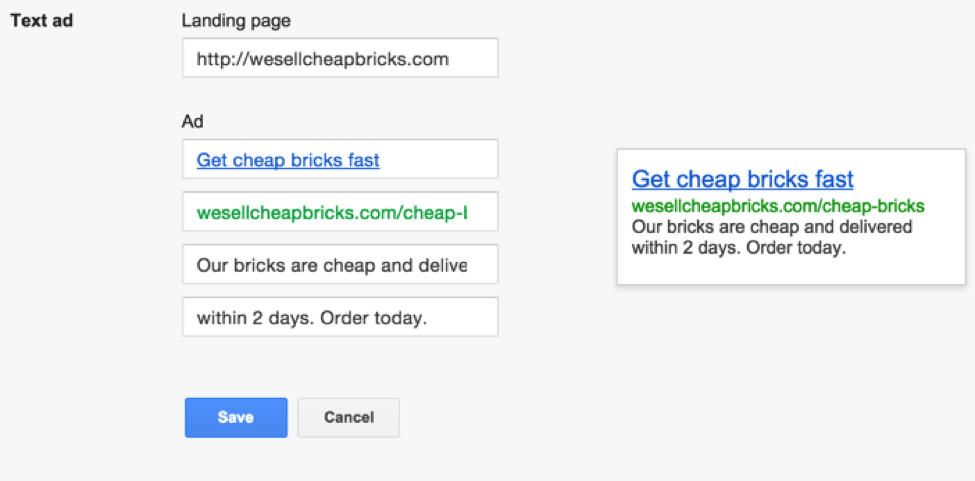Screen dimensions: 975x481
Task: Open the preview headline link 'Get cheap bricks fast'
Action: click(742, 179)
